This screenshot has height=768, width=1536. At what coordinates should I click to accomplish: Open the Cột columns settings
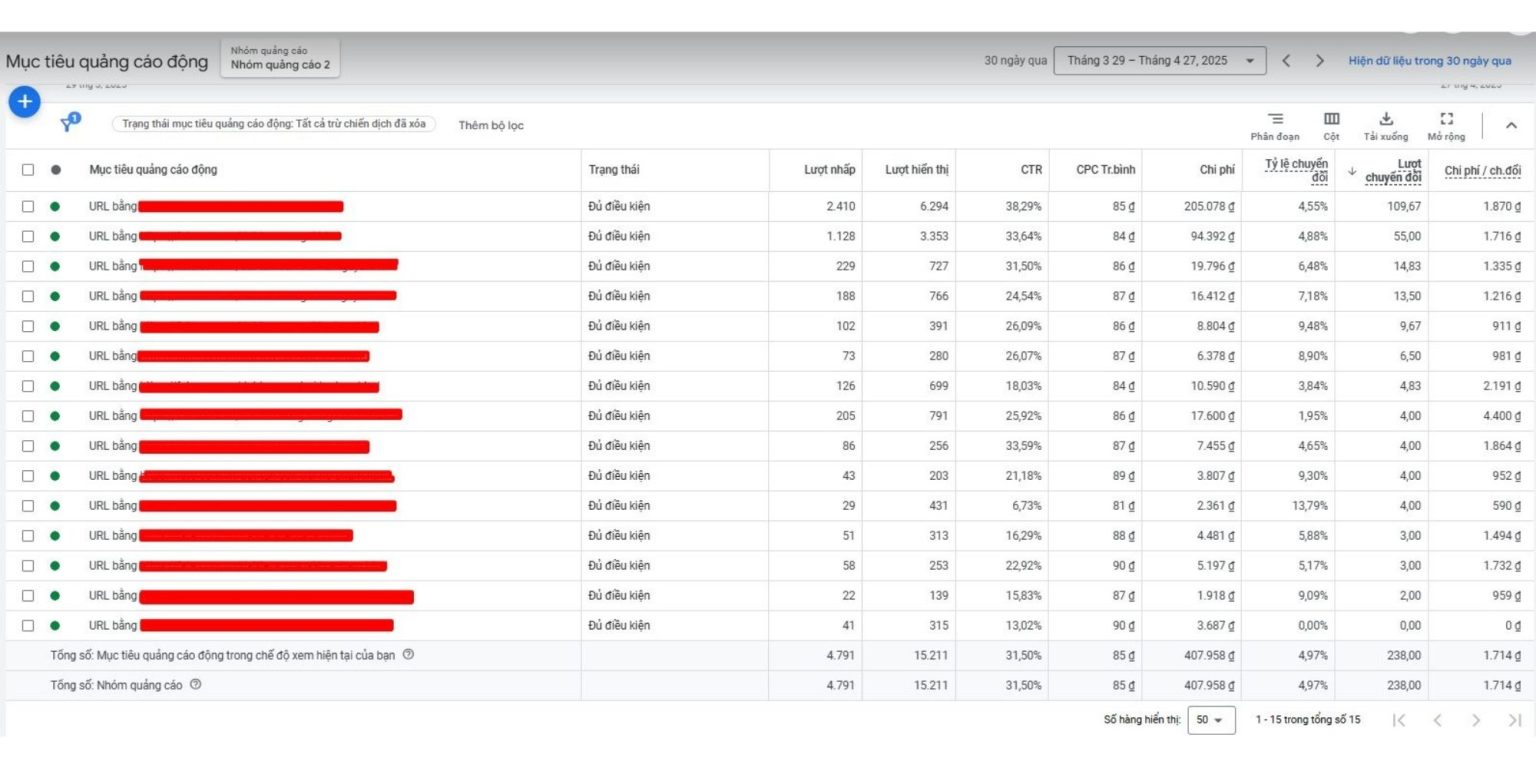click(1331, 126)
